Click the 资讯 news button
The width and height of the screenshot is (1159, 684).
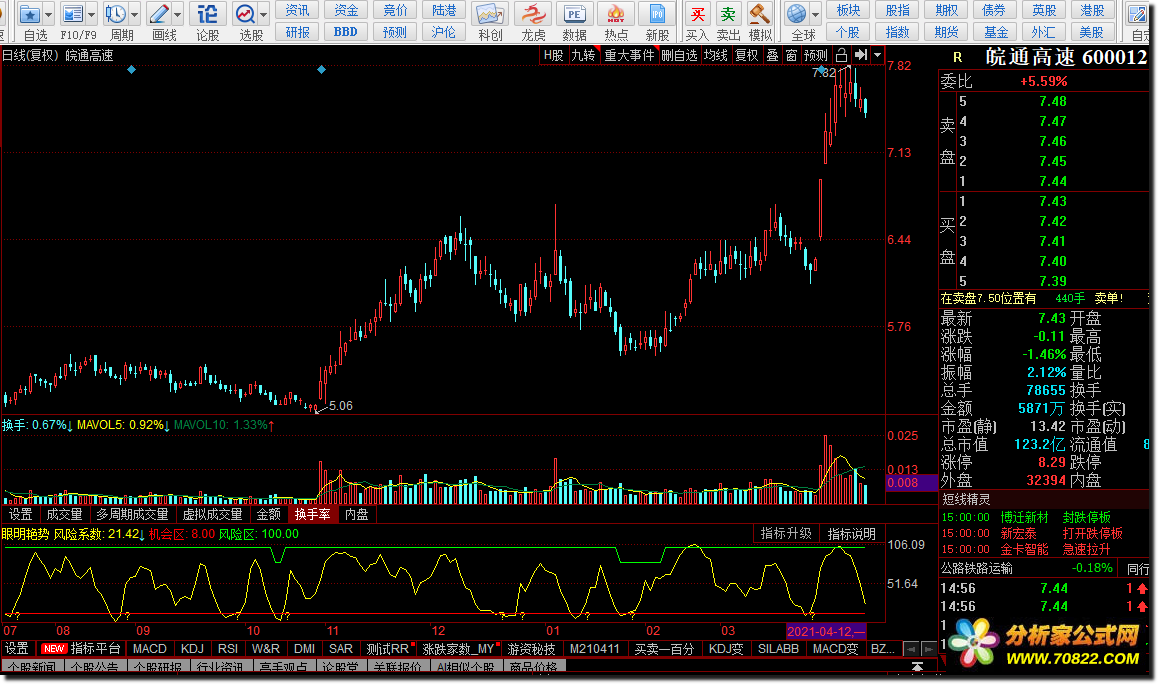(x=297, y=10)
